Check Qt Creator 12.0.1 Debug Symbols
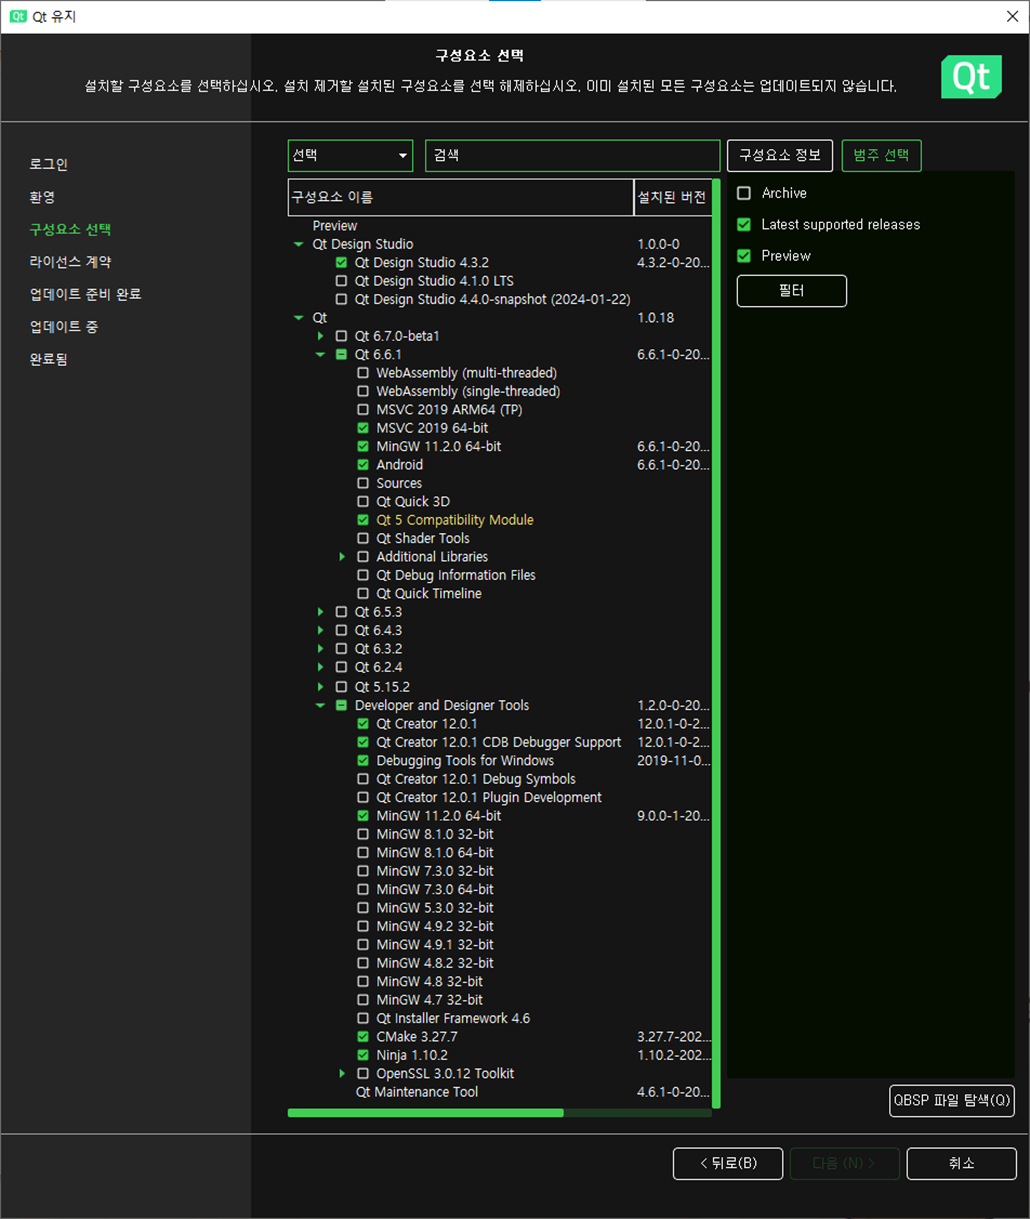This screenshot has height=1219, width=1030. pyautogui.click(x=363, y=779)
